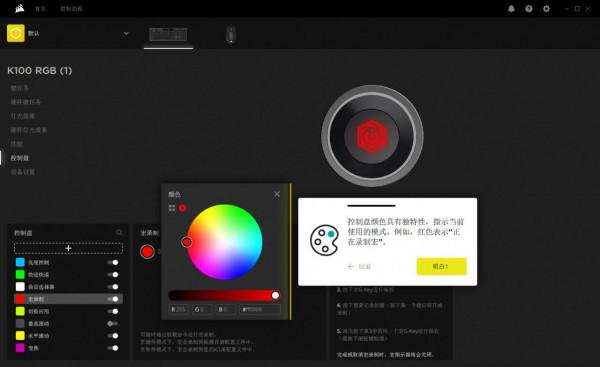Focus the hex color code field

click(260, 309)
